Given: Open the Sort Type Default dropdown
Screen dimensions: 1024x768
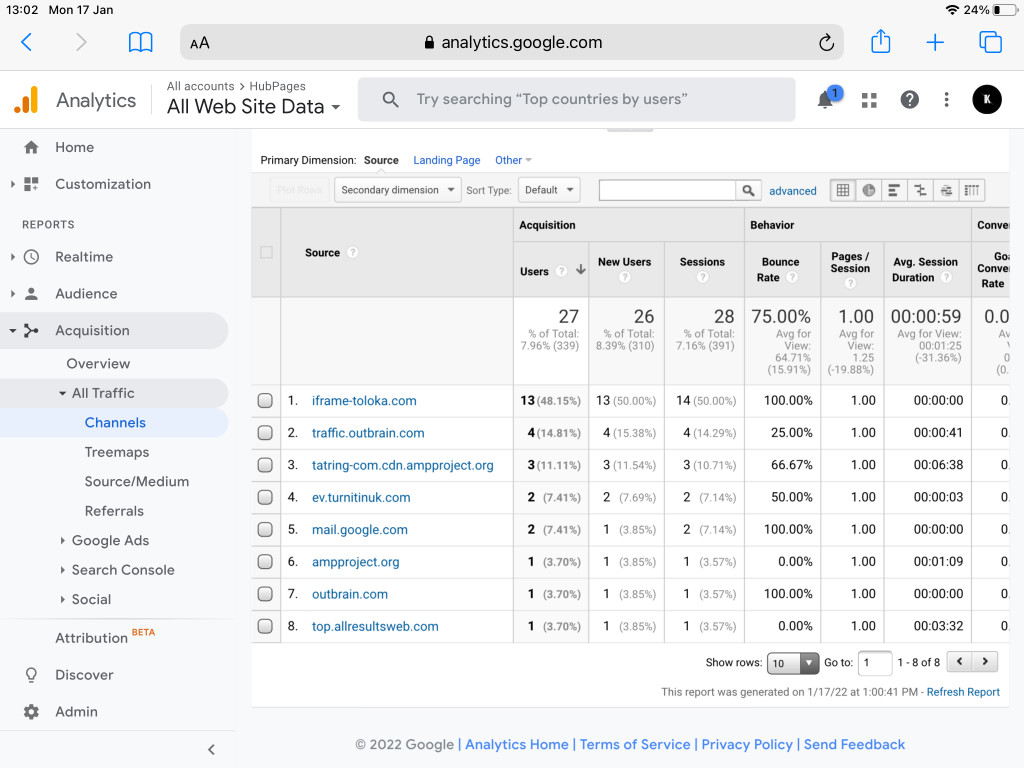Looking at the screenshot, I should point(549,190).
